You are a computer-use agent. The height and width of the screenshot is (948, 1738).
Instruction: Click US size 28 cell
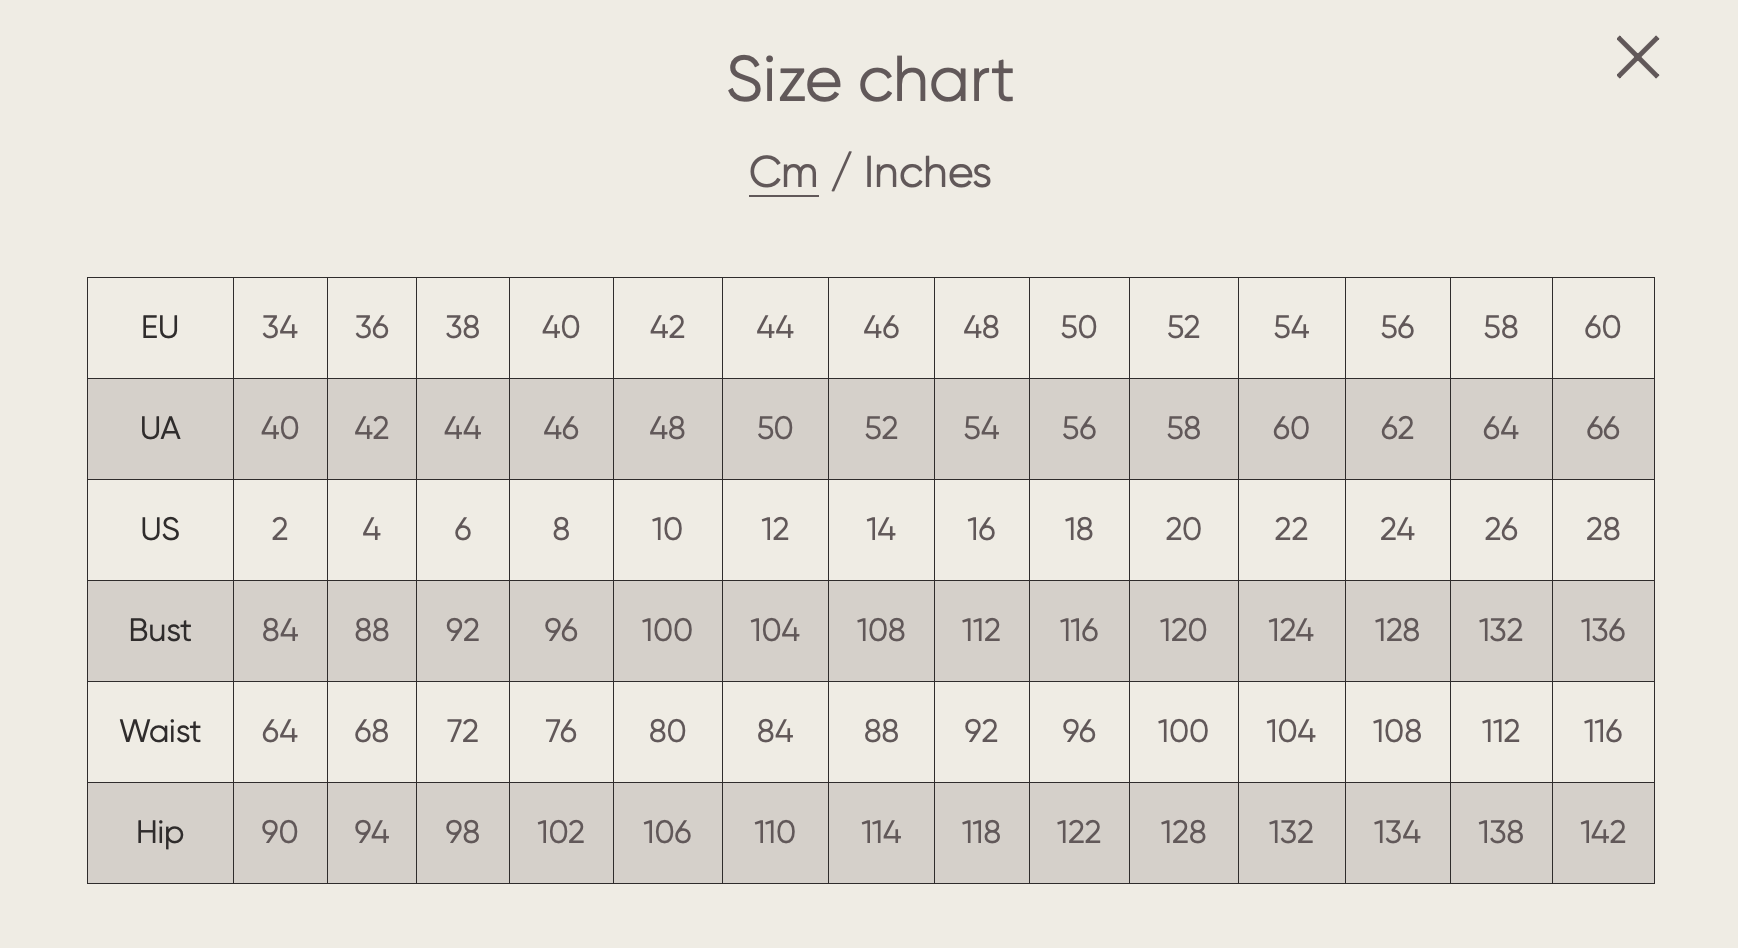coord(1602,530)
